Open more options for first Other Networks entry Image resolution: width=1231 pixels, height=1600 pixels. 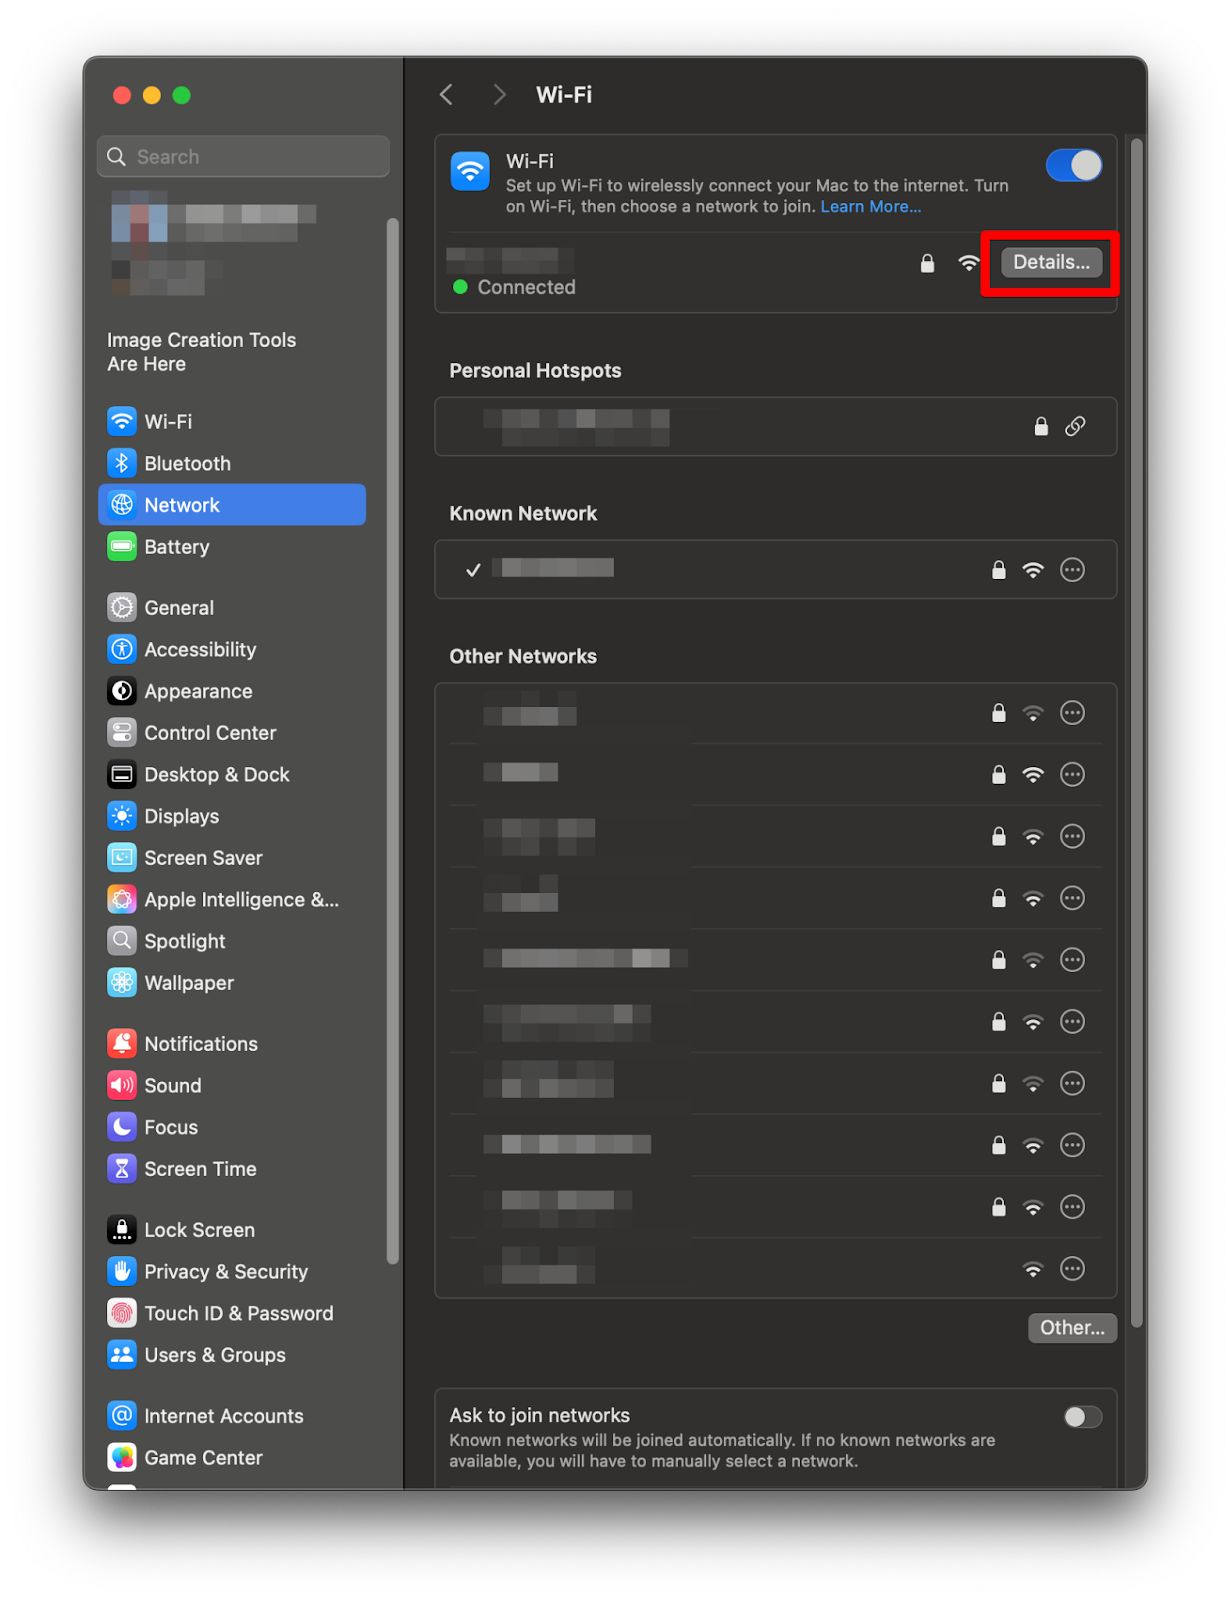pos(1072,713)
